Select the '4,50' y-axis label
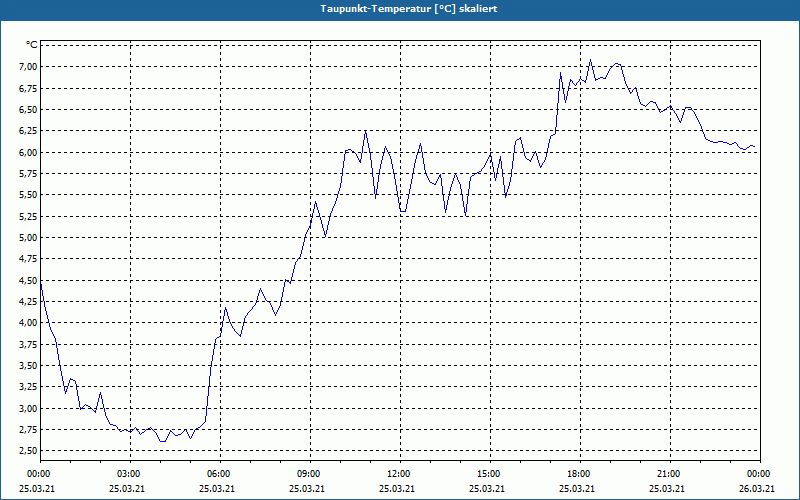This screenshot has width=800, height=500. click(29, 280)
